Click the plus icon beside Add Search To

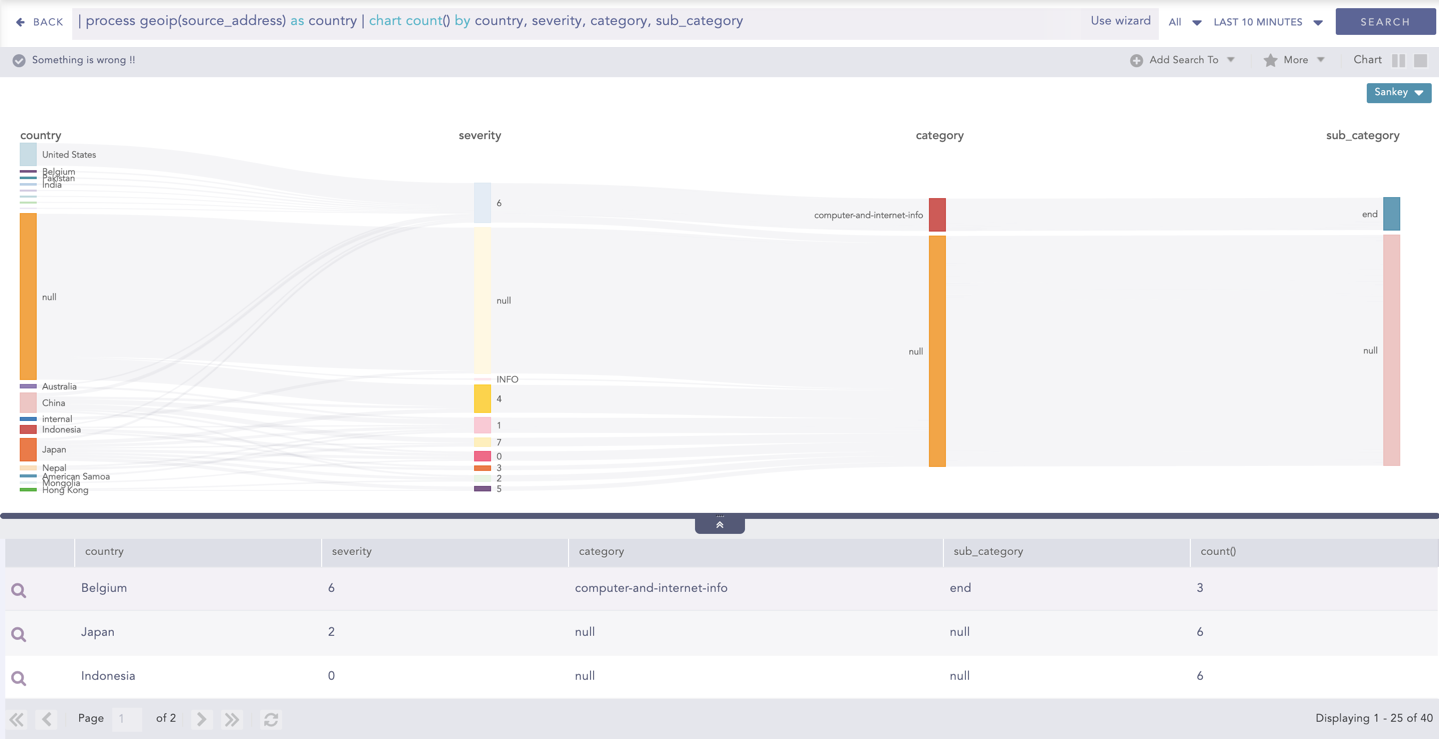[1136, 61]
